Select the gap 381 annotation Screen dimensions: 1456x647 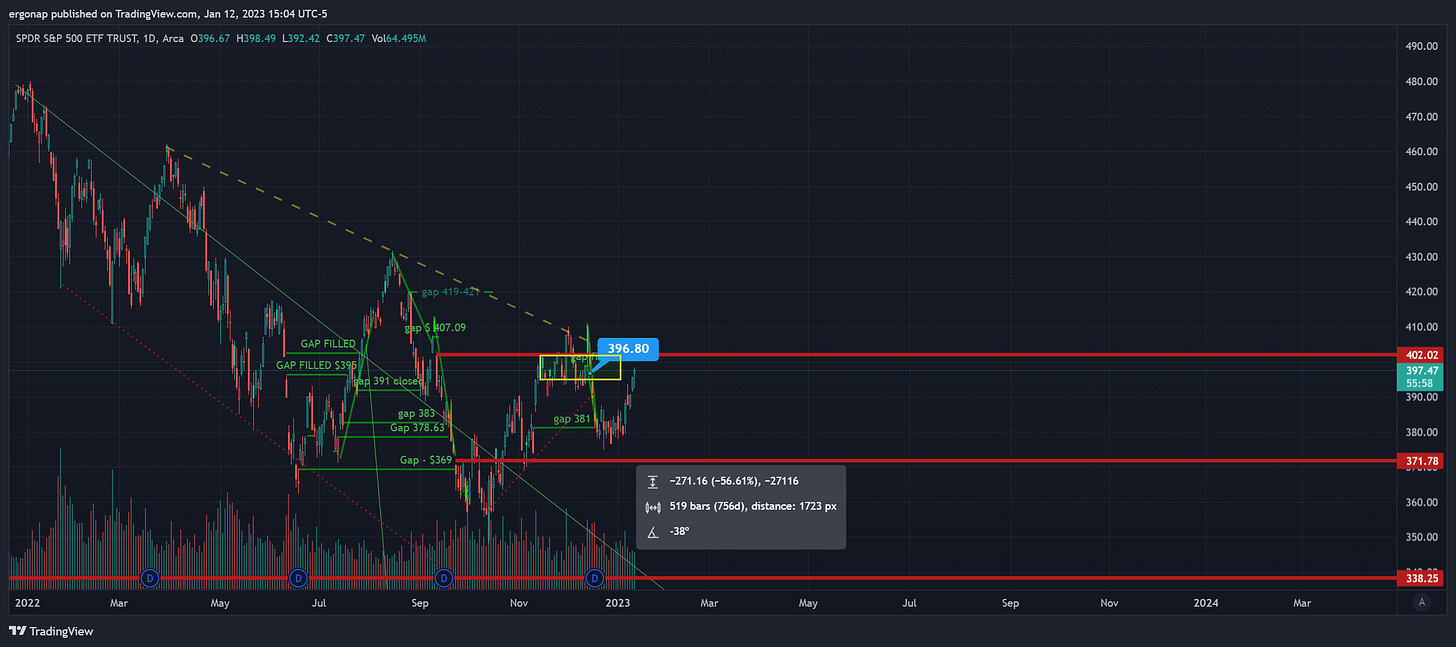pyautogui.click(x=572, y=419)
